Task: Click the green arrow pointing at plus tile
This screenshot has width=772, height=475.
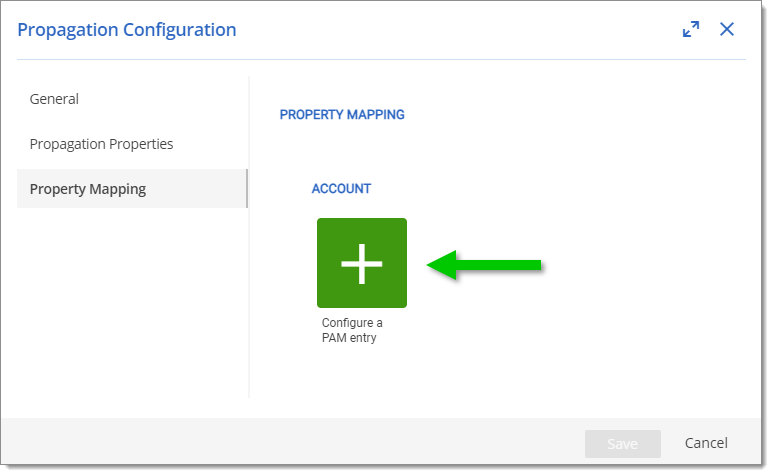Action: coord(484,265)
